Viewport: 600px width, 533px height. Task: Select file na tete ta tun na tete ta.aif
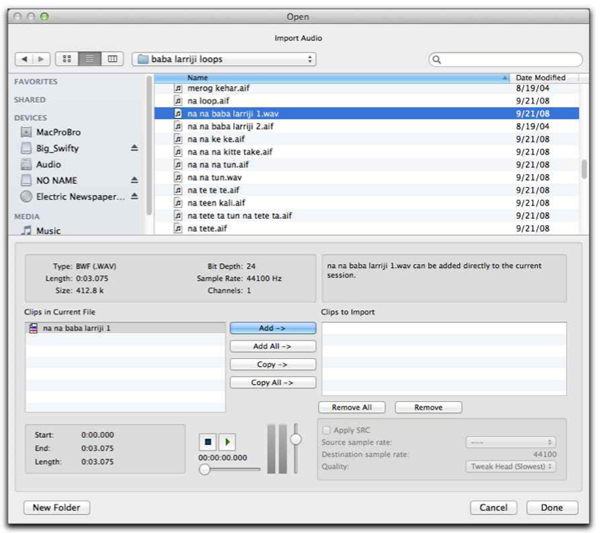pyautogui.click(x=367, y=216)
